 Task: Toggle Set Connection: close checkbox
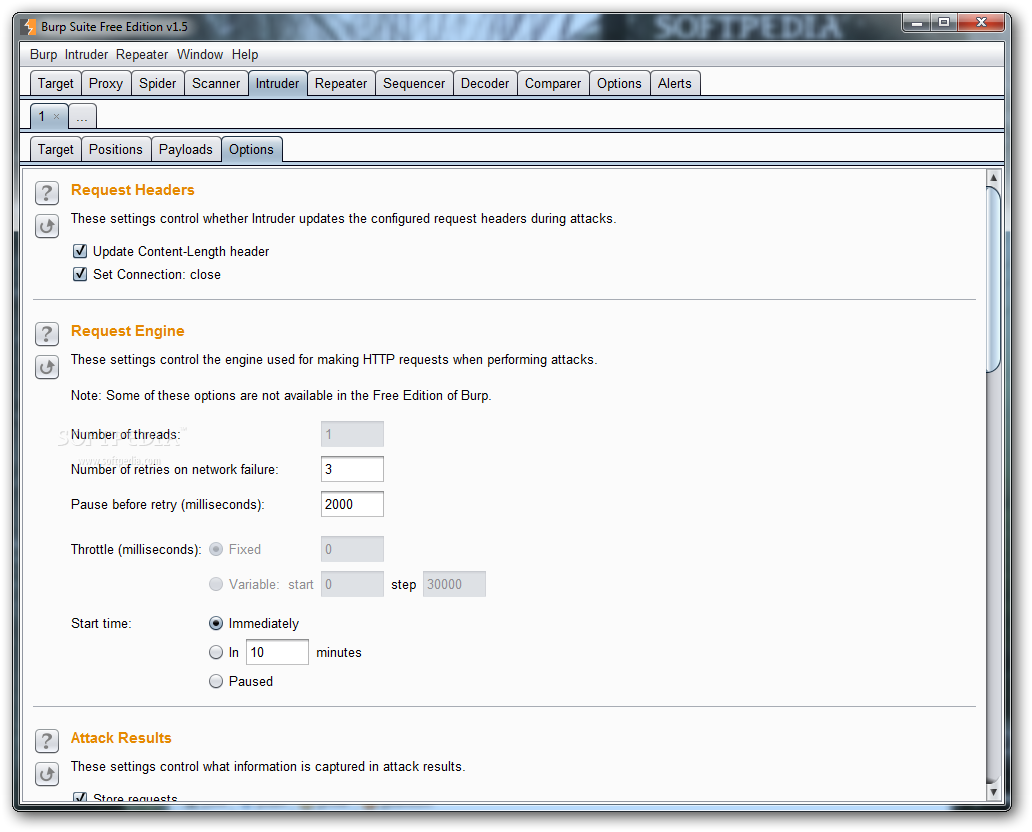80,274
